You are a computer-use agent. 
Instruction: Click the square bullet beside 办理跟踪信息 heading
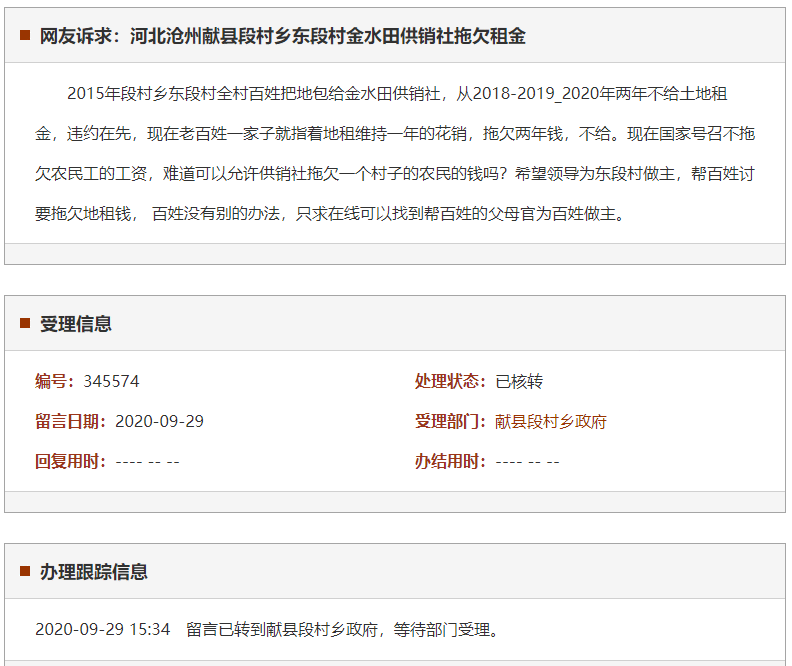click(x=25, y=572)
